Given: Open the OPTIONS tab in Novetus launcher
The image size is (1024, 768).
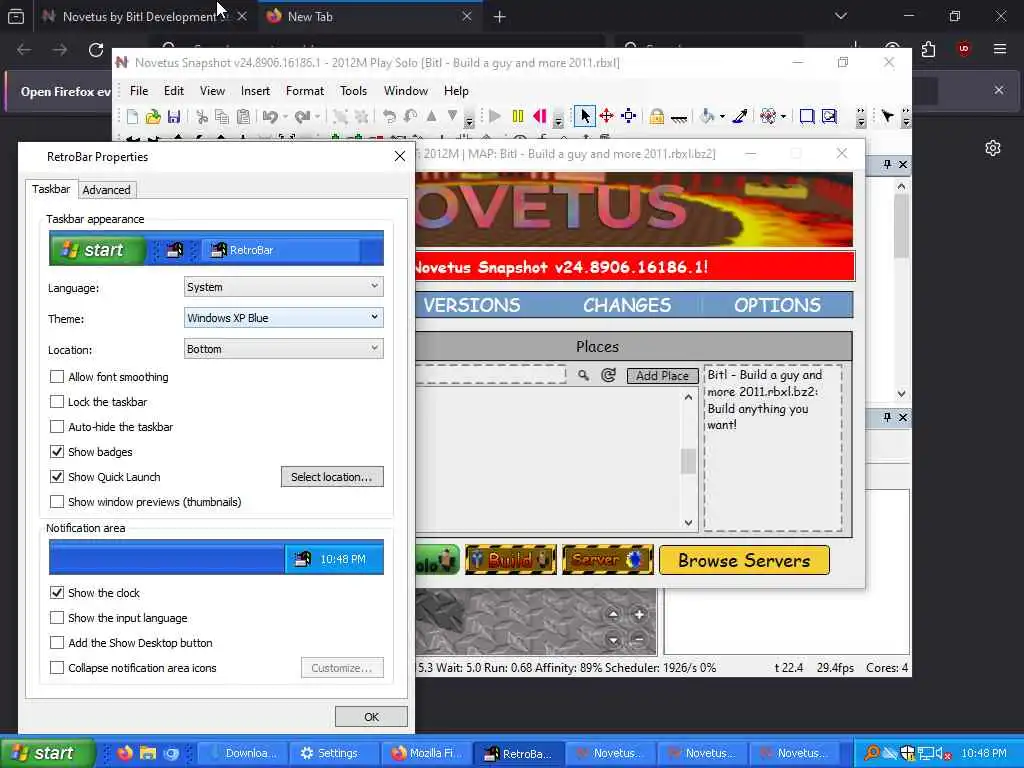Looking at the screenshot, I should click(x=777, y=305).
